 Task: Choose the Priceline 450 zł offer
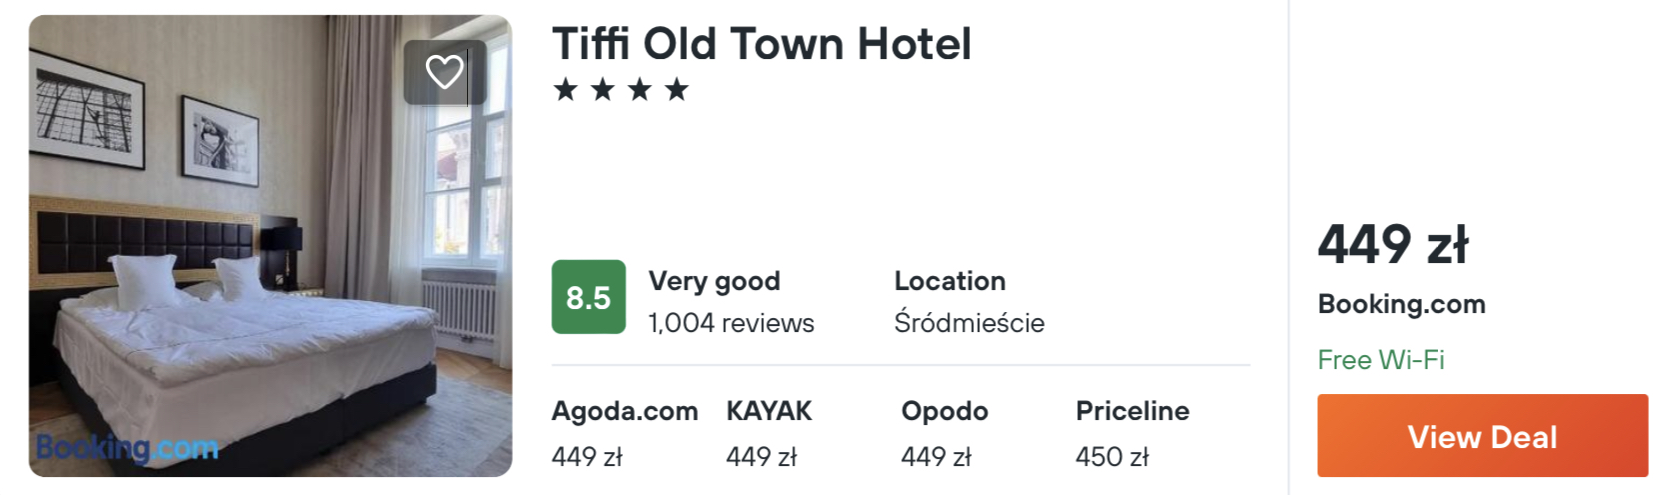pyautogui.click(x=1132, y=433)
